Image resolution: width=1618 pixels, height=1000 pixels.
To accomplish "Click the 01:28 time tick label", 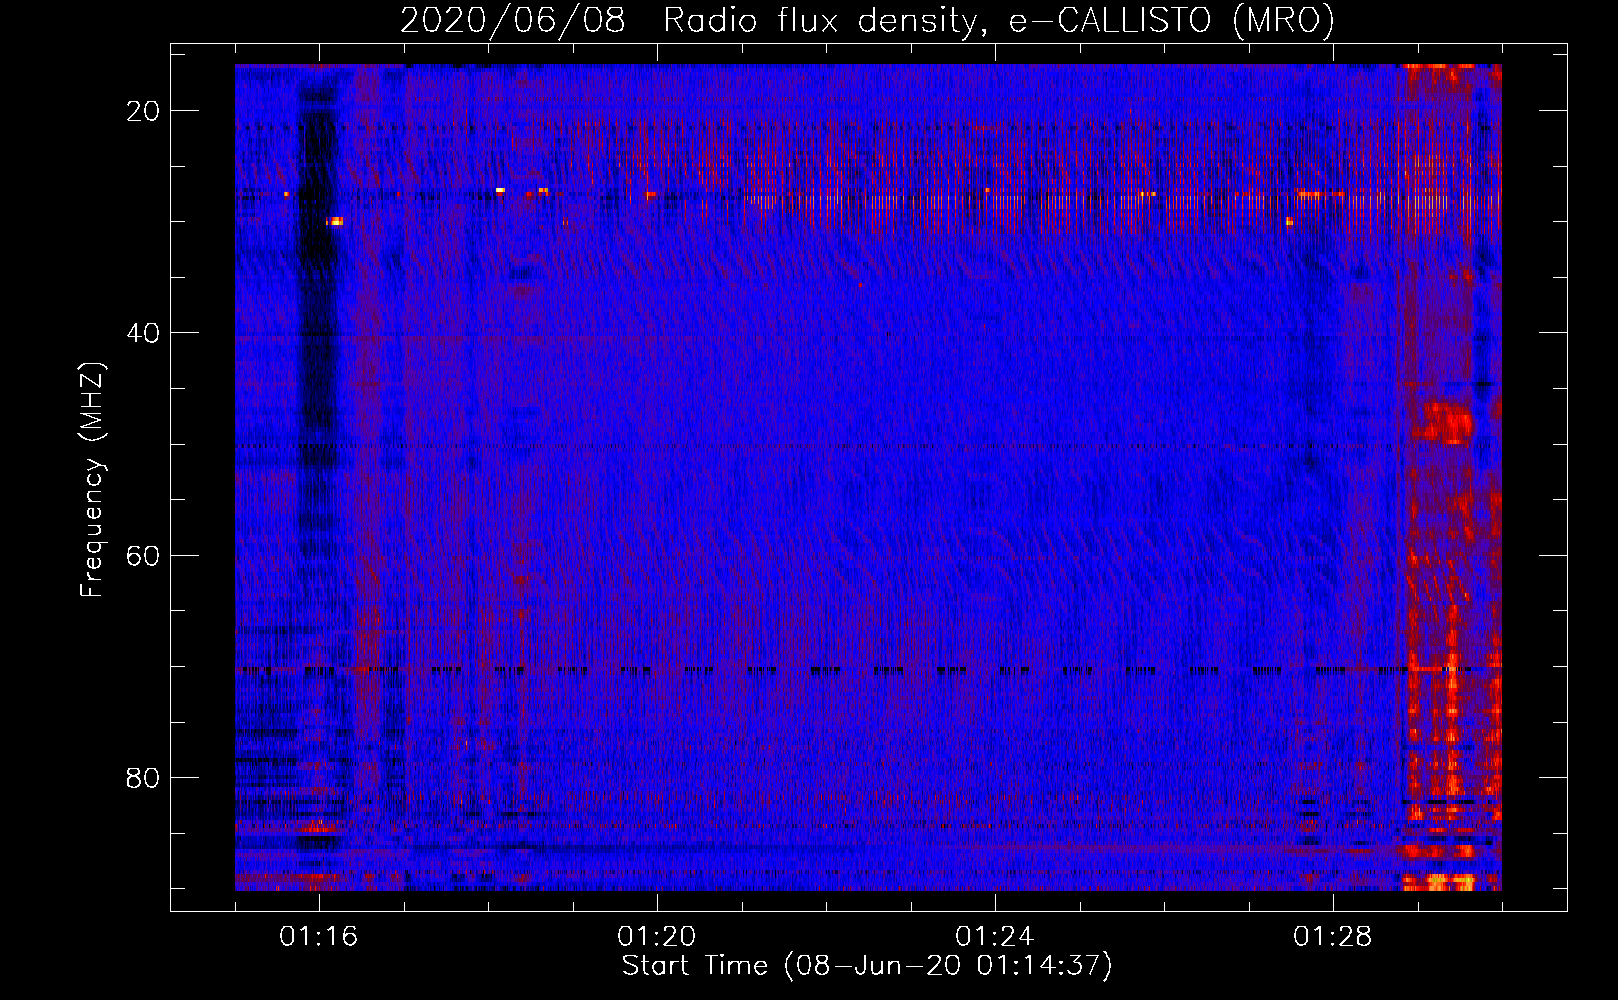I will coord(1333,937).
